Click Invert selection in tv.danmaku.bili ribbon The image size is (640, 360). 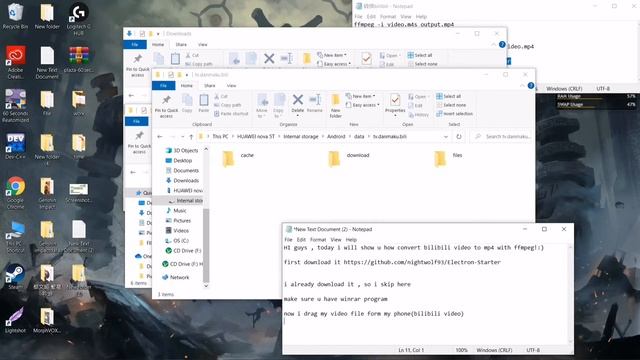pyautogui.click(x=454, y=114)
